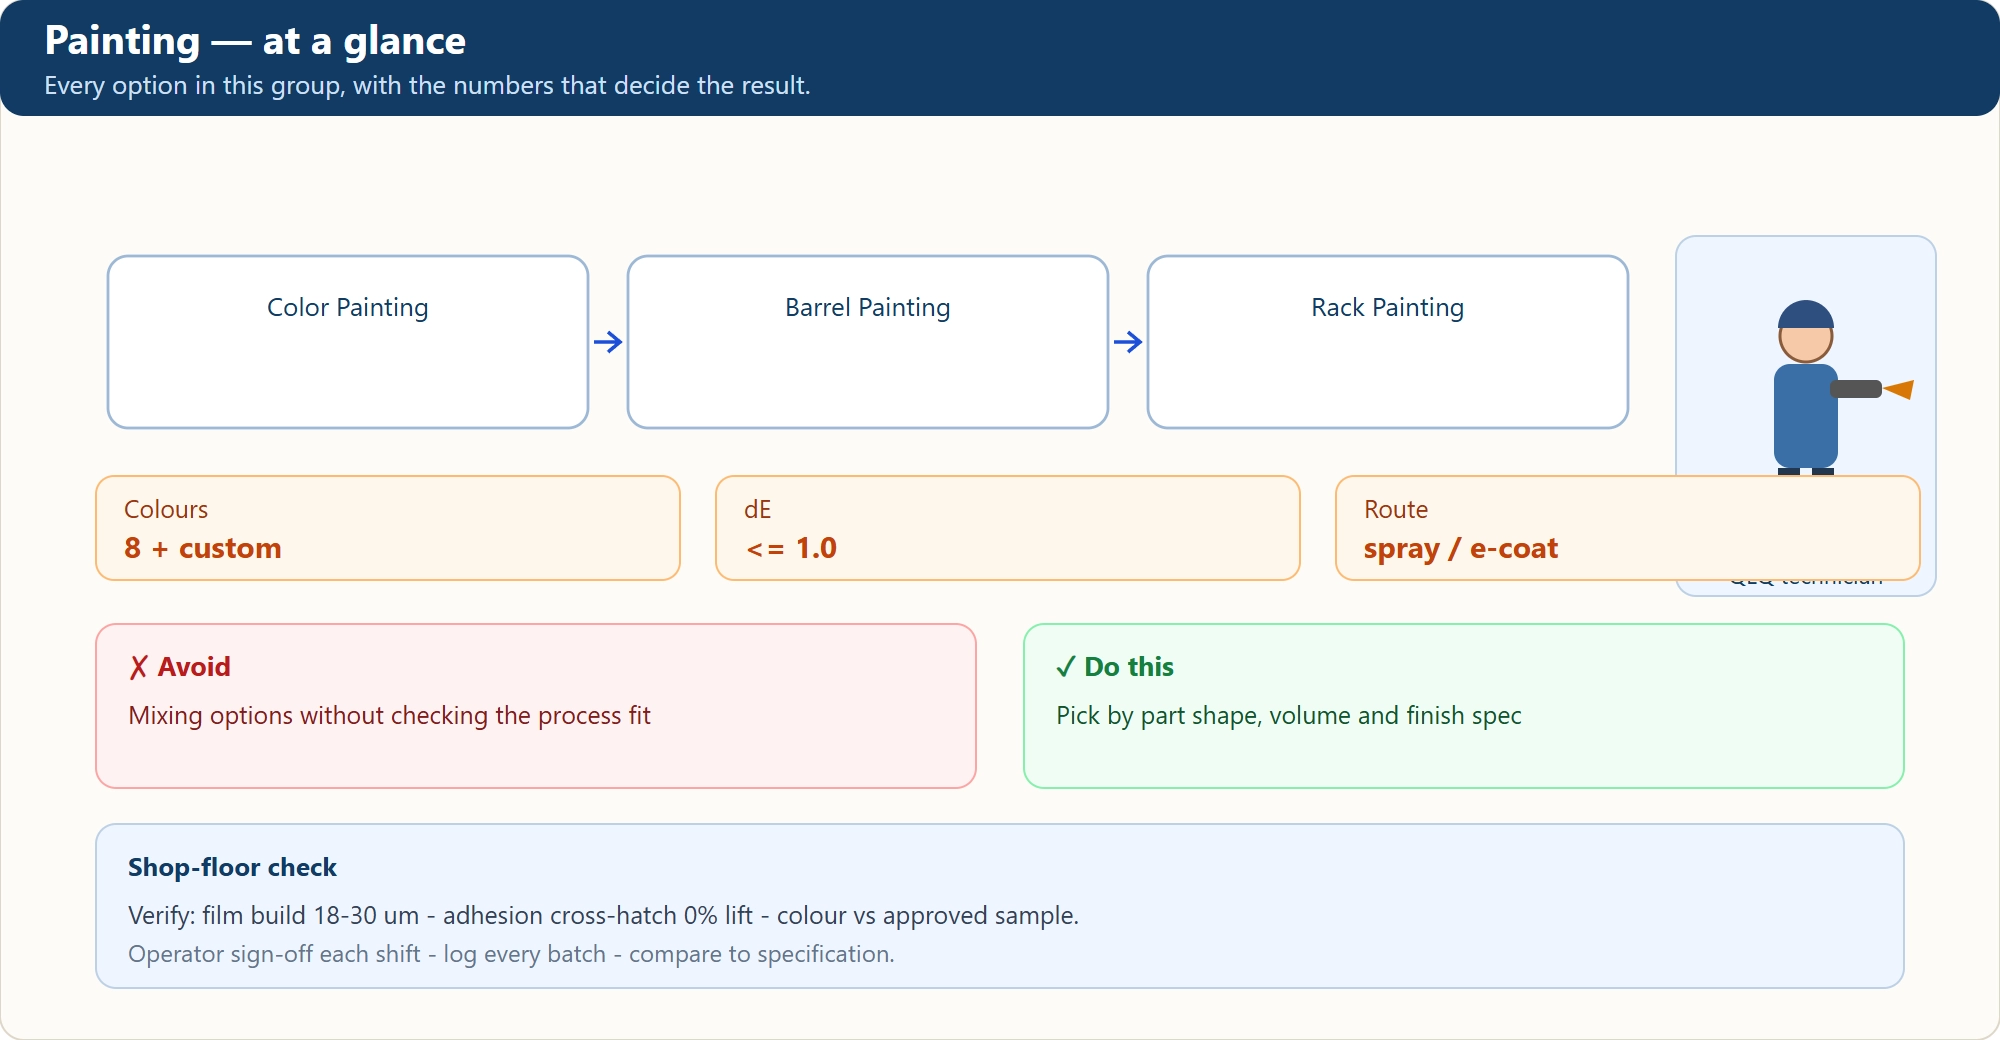Click the Do this recommendation panel
2000x1040 pixels.
pyautogui.click(x=1464, y=706)
